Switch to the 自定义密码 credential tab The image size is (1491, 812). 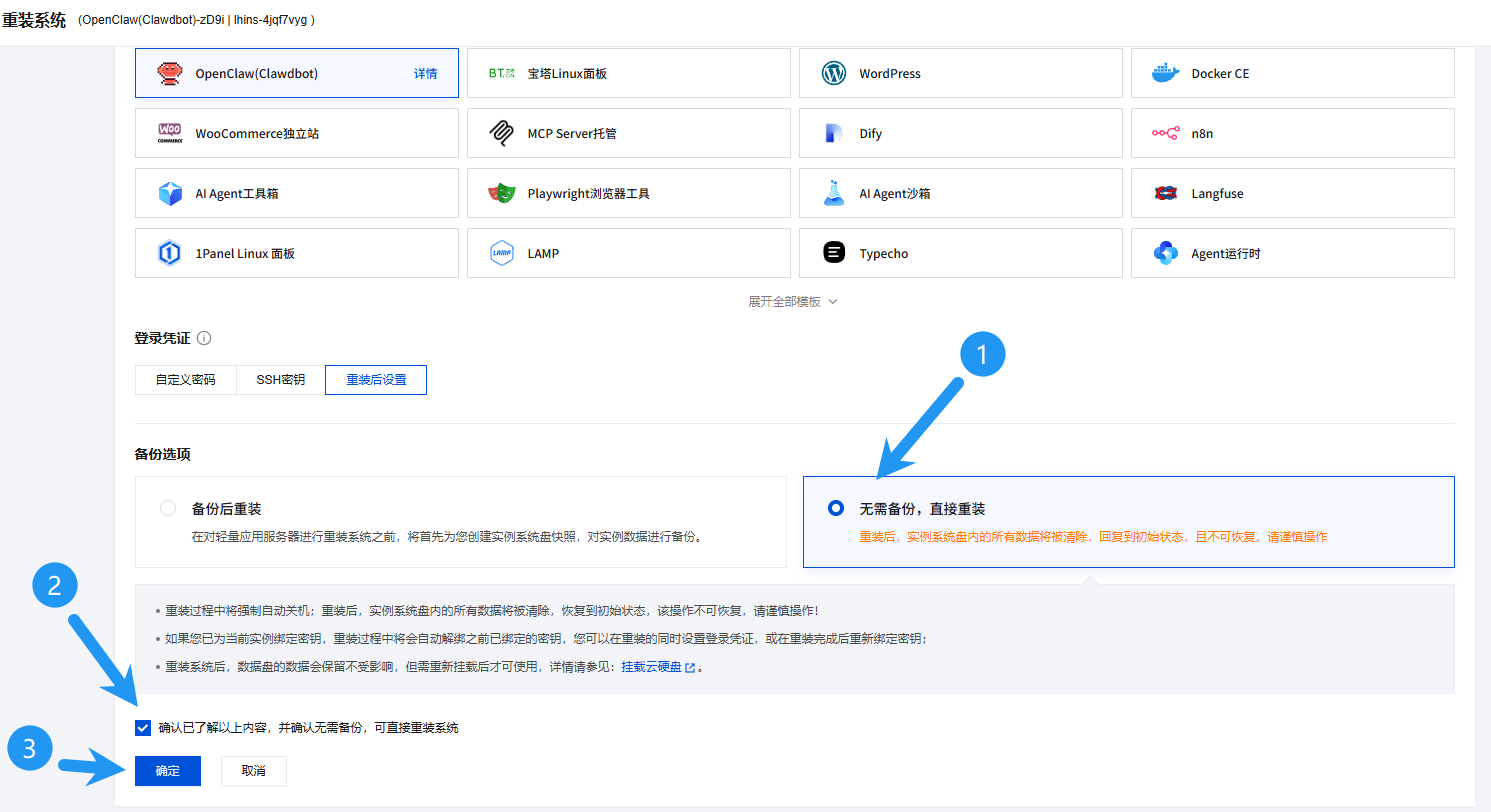(x=185, y=380)
